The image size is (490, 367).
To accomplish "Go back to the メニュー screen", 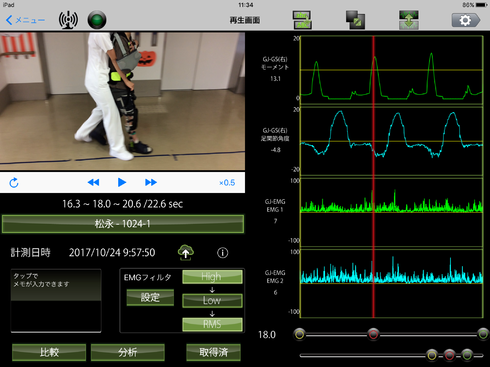I will (x=25, y=20).
